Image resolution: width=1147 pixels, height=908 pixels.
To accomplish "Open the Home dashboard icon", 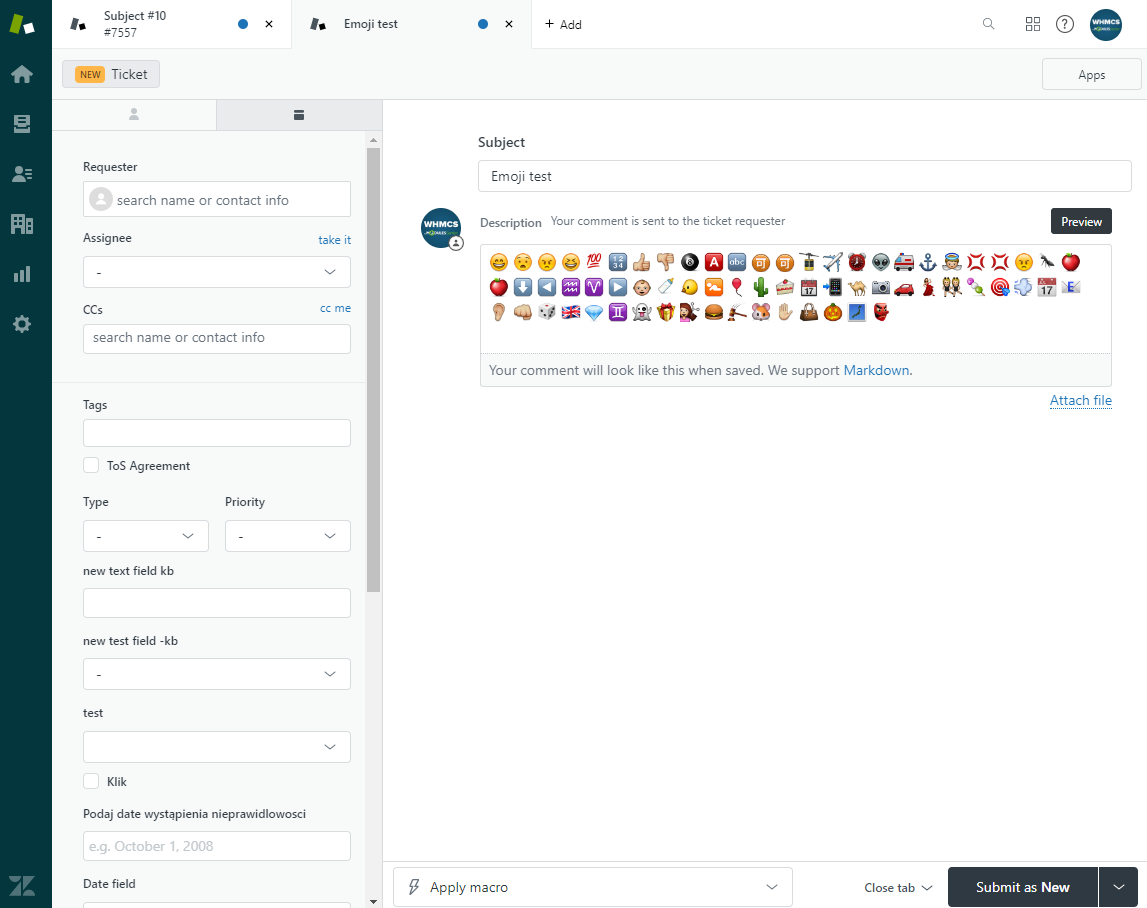I will click(x=22, y=74).
